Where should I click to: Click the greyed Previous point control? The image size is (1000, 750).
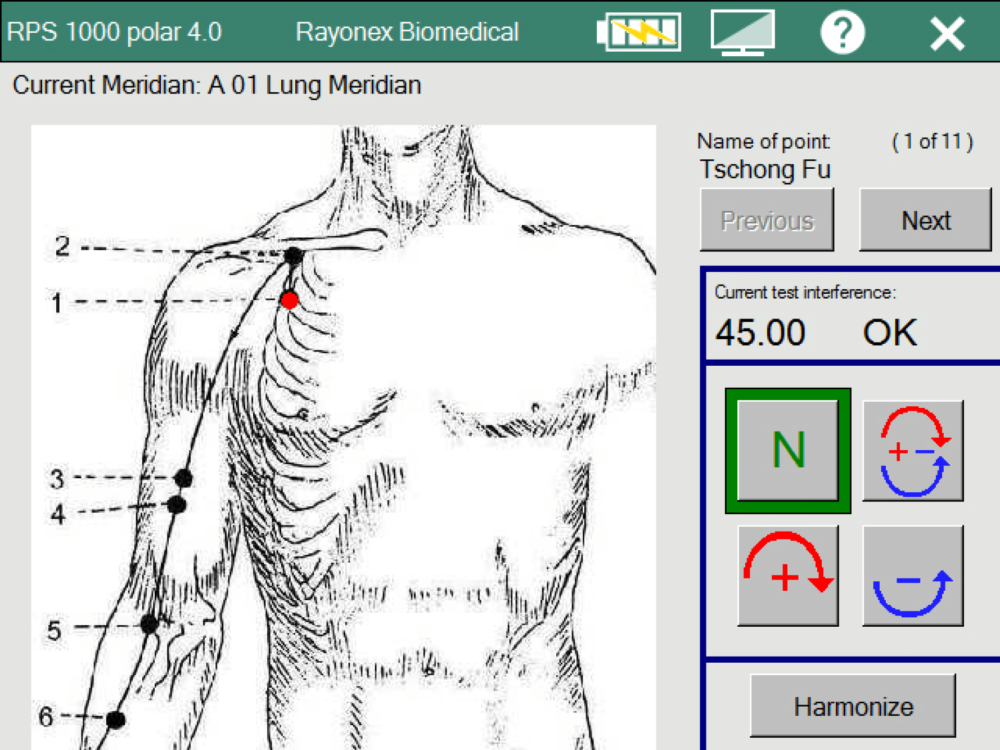pyautogui.click(x=767, y=220)
